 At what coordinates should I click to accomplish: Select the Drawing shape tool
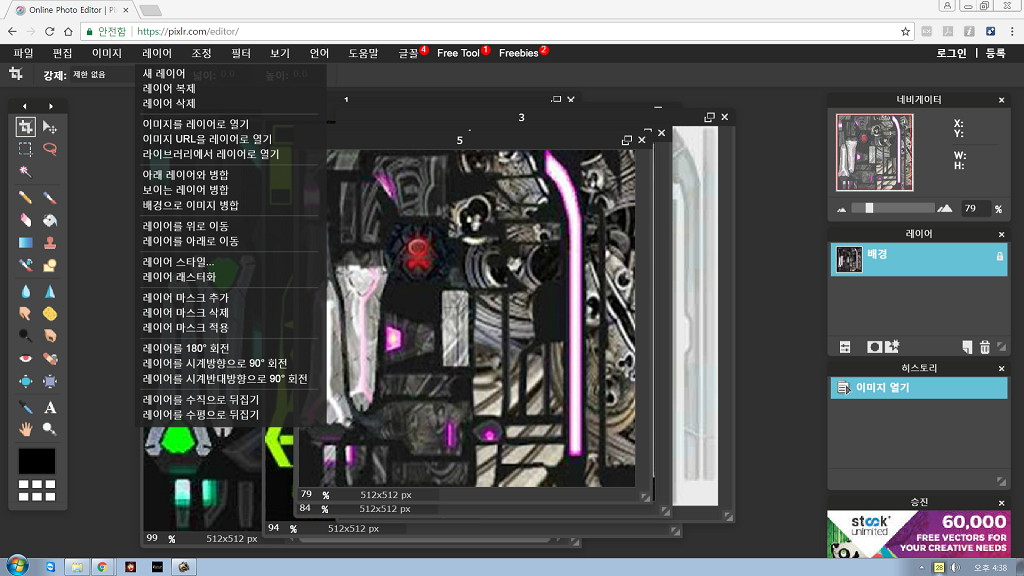(x=50, y=264)
